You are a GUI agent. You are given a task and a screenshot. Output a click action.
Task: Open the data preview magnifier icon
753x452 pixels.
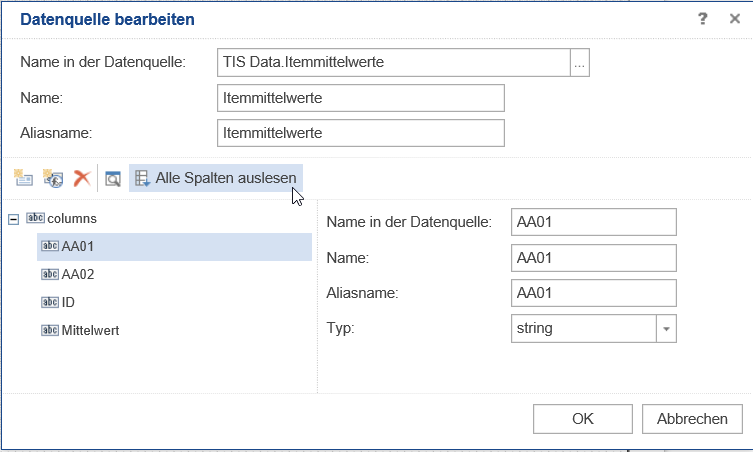point(113,179)
